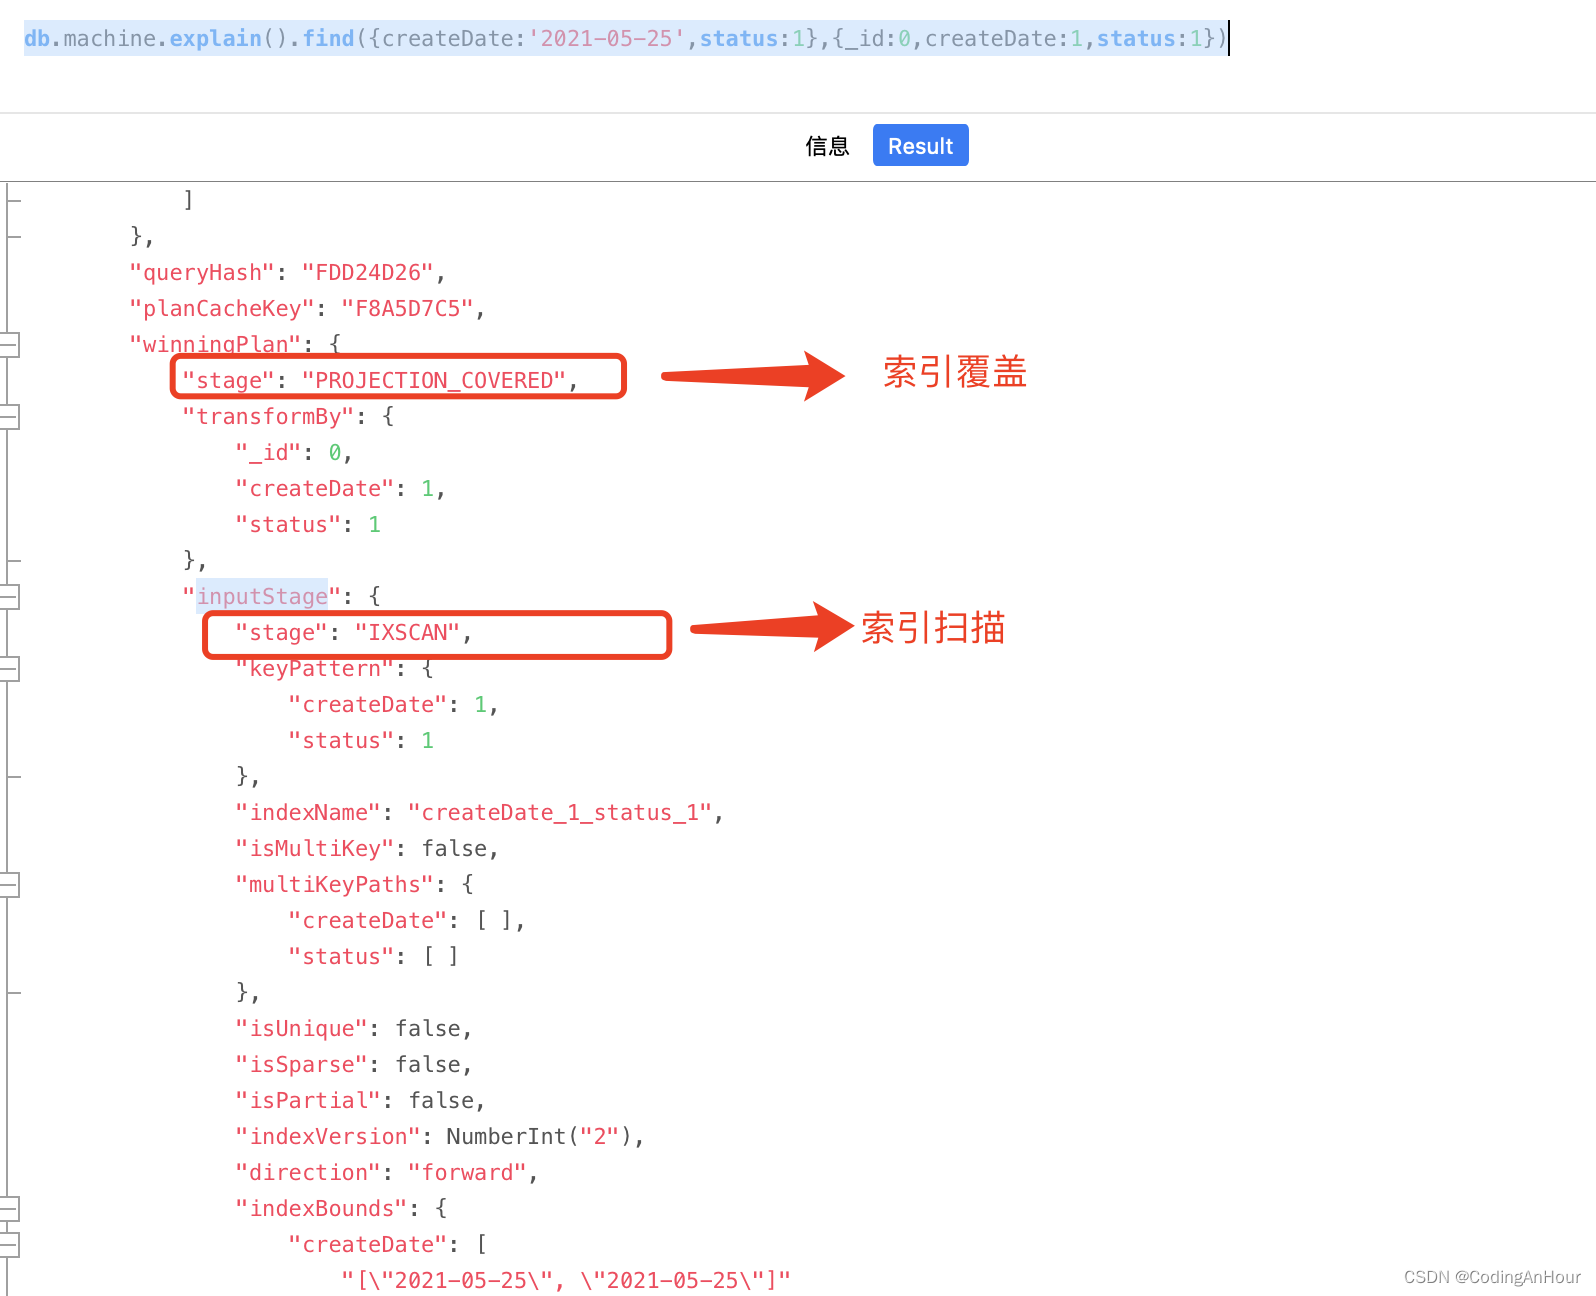The image size is (1596, 1296).
Task: Click the "keyPattern" key text
Action: (315, 668)
